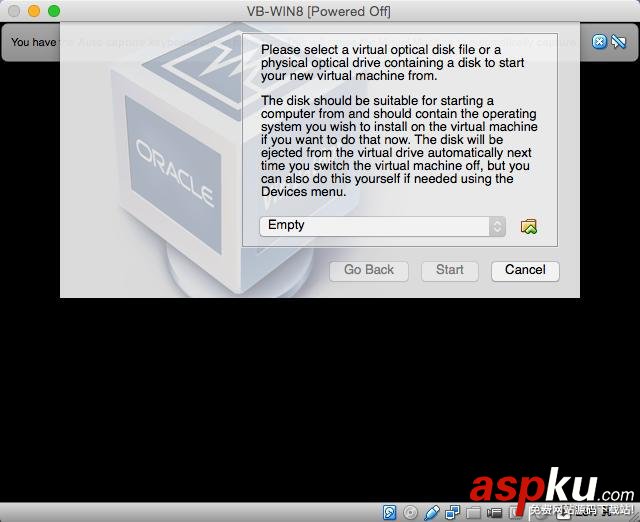Click the grayed-out close window button
The width and height of the screenshot is (640, 522).
pos(14,11)
